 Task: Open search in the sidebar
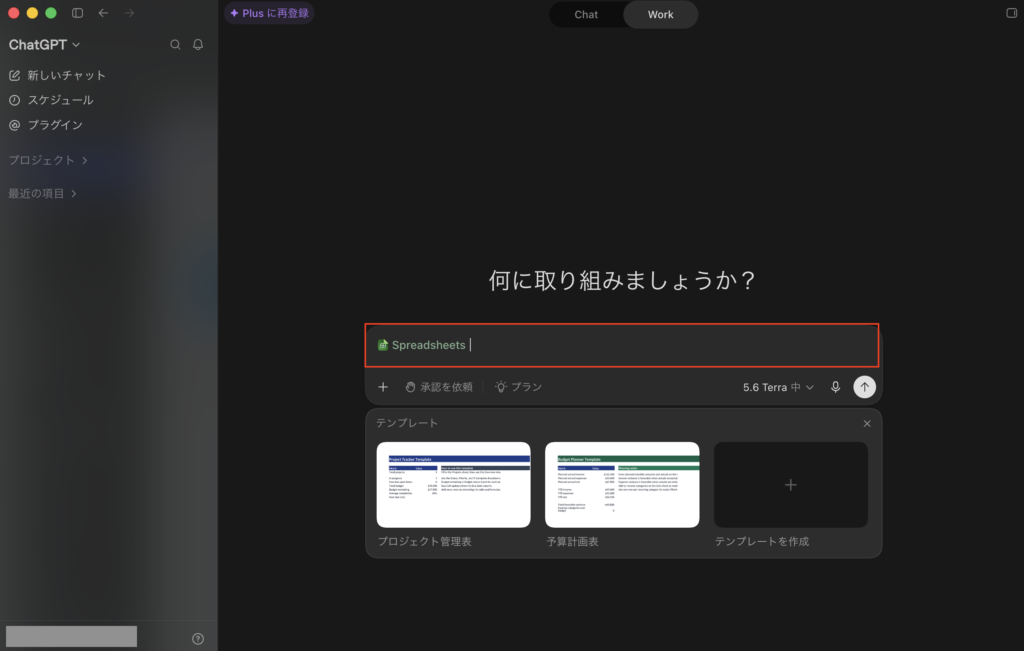(175, 44)
